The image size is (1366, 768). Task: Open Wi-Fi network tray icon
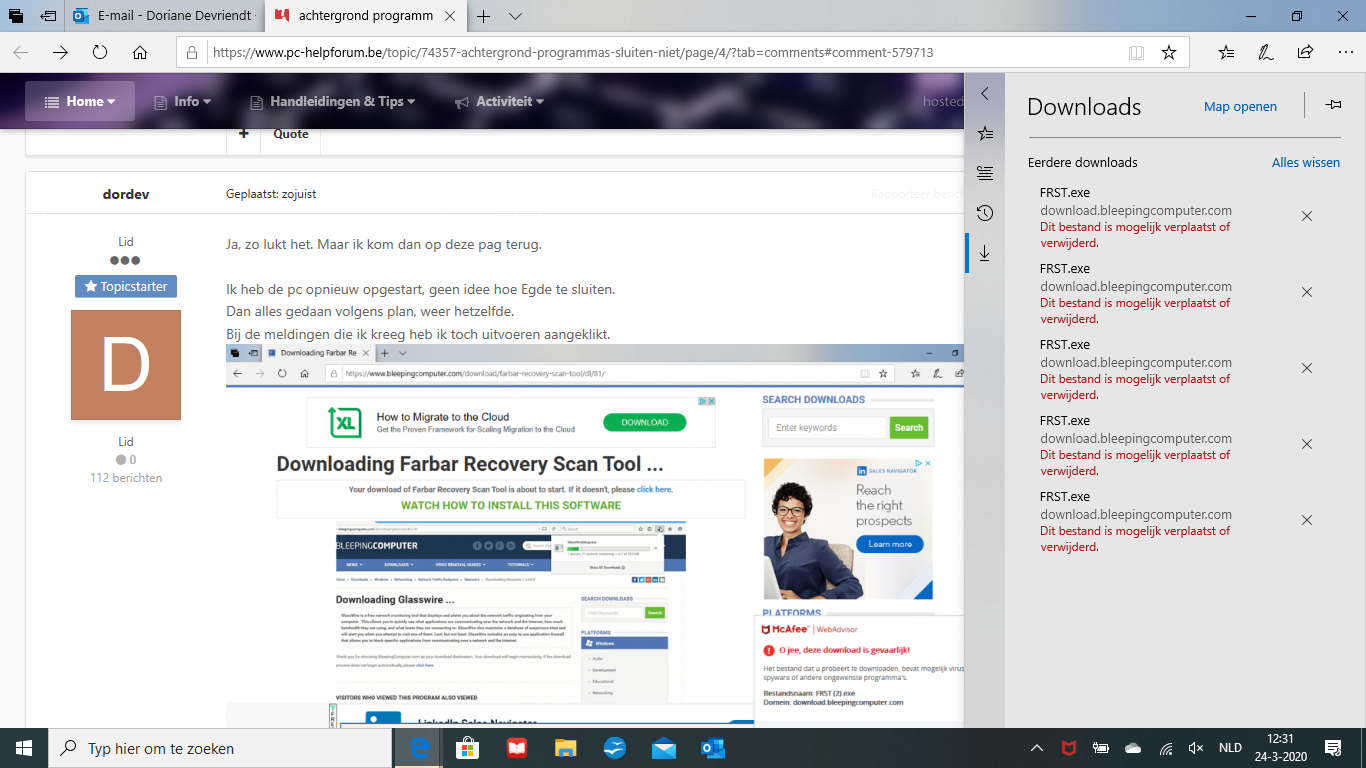(x=1165, y=748)
